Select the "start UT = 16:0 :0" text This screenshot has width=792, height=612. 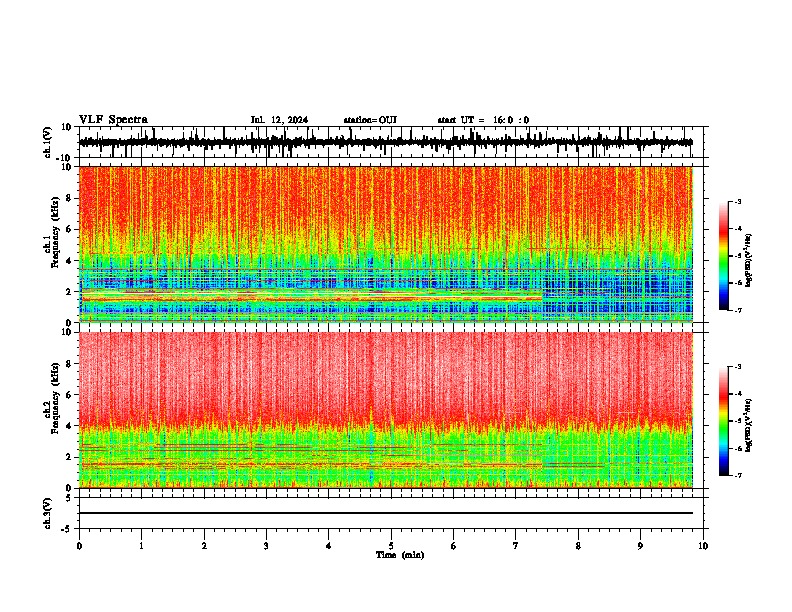pyautogui.click(x=483, y=120)
